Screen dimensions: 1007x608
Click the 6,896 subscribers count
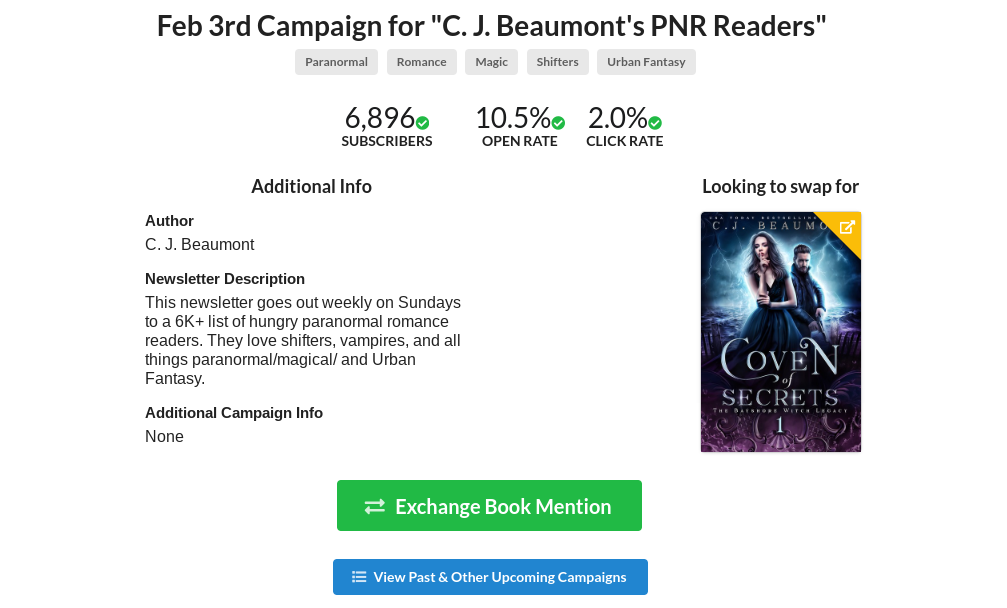380,118
